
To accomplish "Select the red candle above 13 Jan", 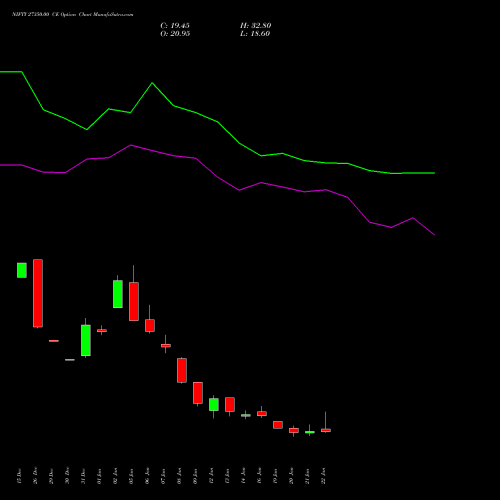I will (230, 404).
